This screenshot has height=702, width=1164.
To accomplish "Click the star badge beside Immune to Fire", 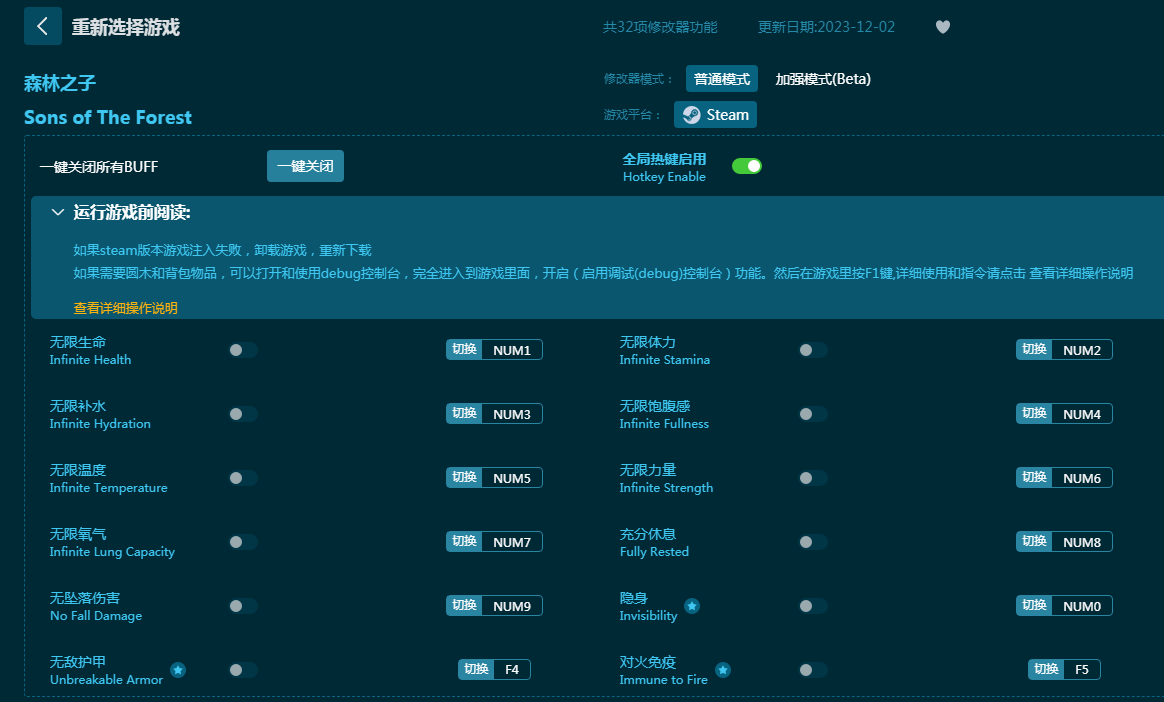I will click(723, 670).
